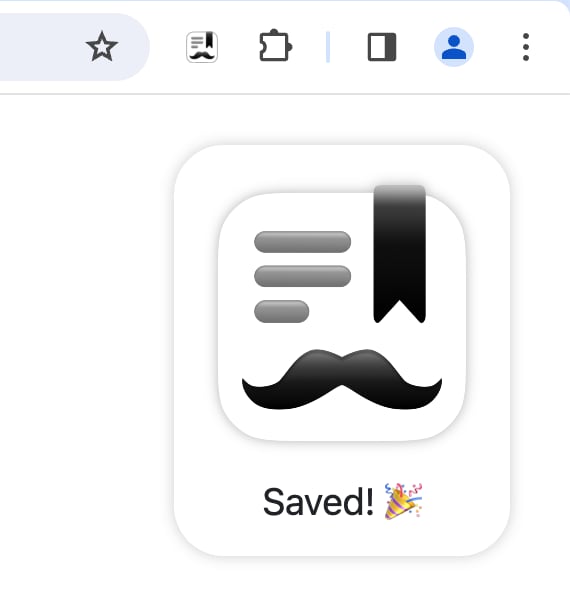The height and width of the screenshot is (609, 570).
Task: Open the Extensions puzzle-piece menu
Action: coord(275,46)
